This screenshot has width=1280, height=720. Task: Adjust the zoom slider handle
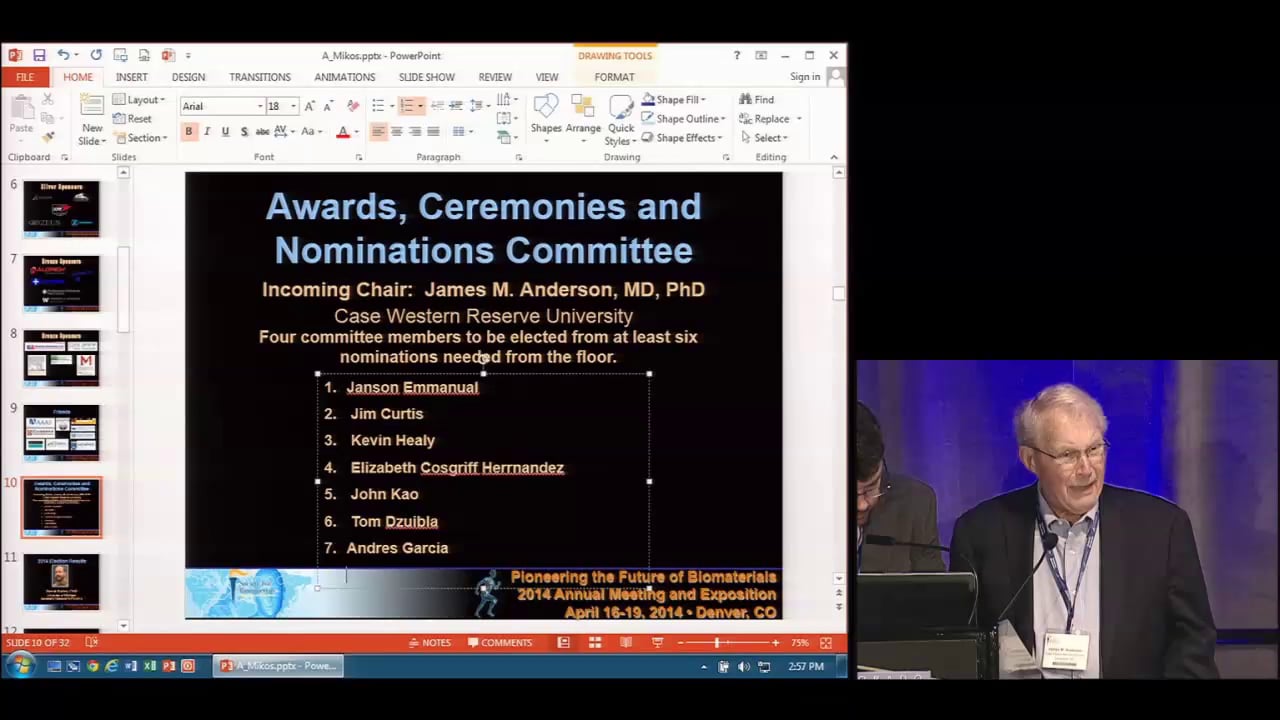tap(717, 642)
